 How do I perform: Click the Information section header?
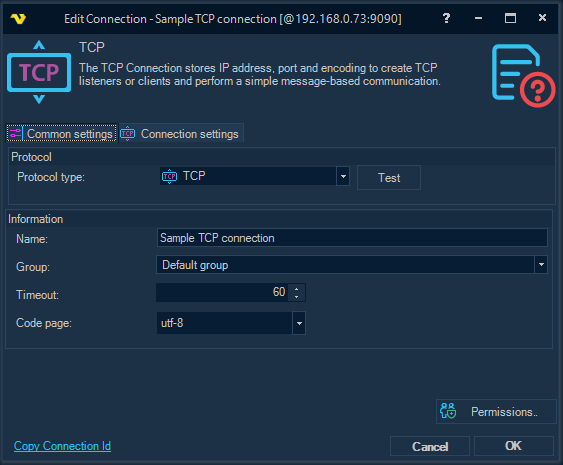point(36,219)
